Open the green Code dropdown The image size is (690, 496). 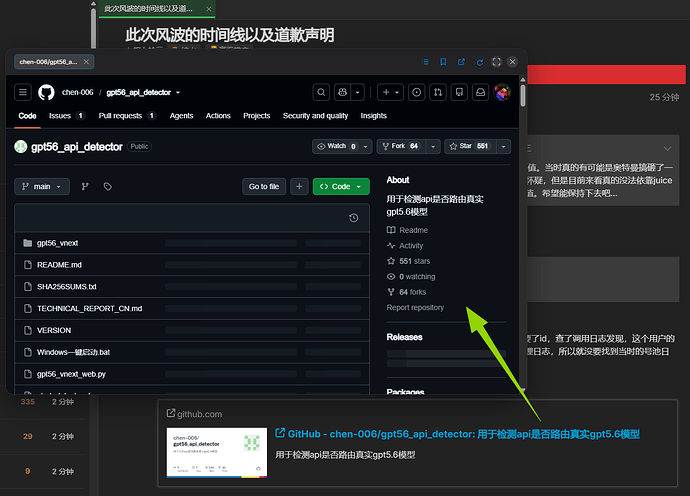coord(341,187)
